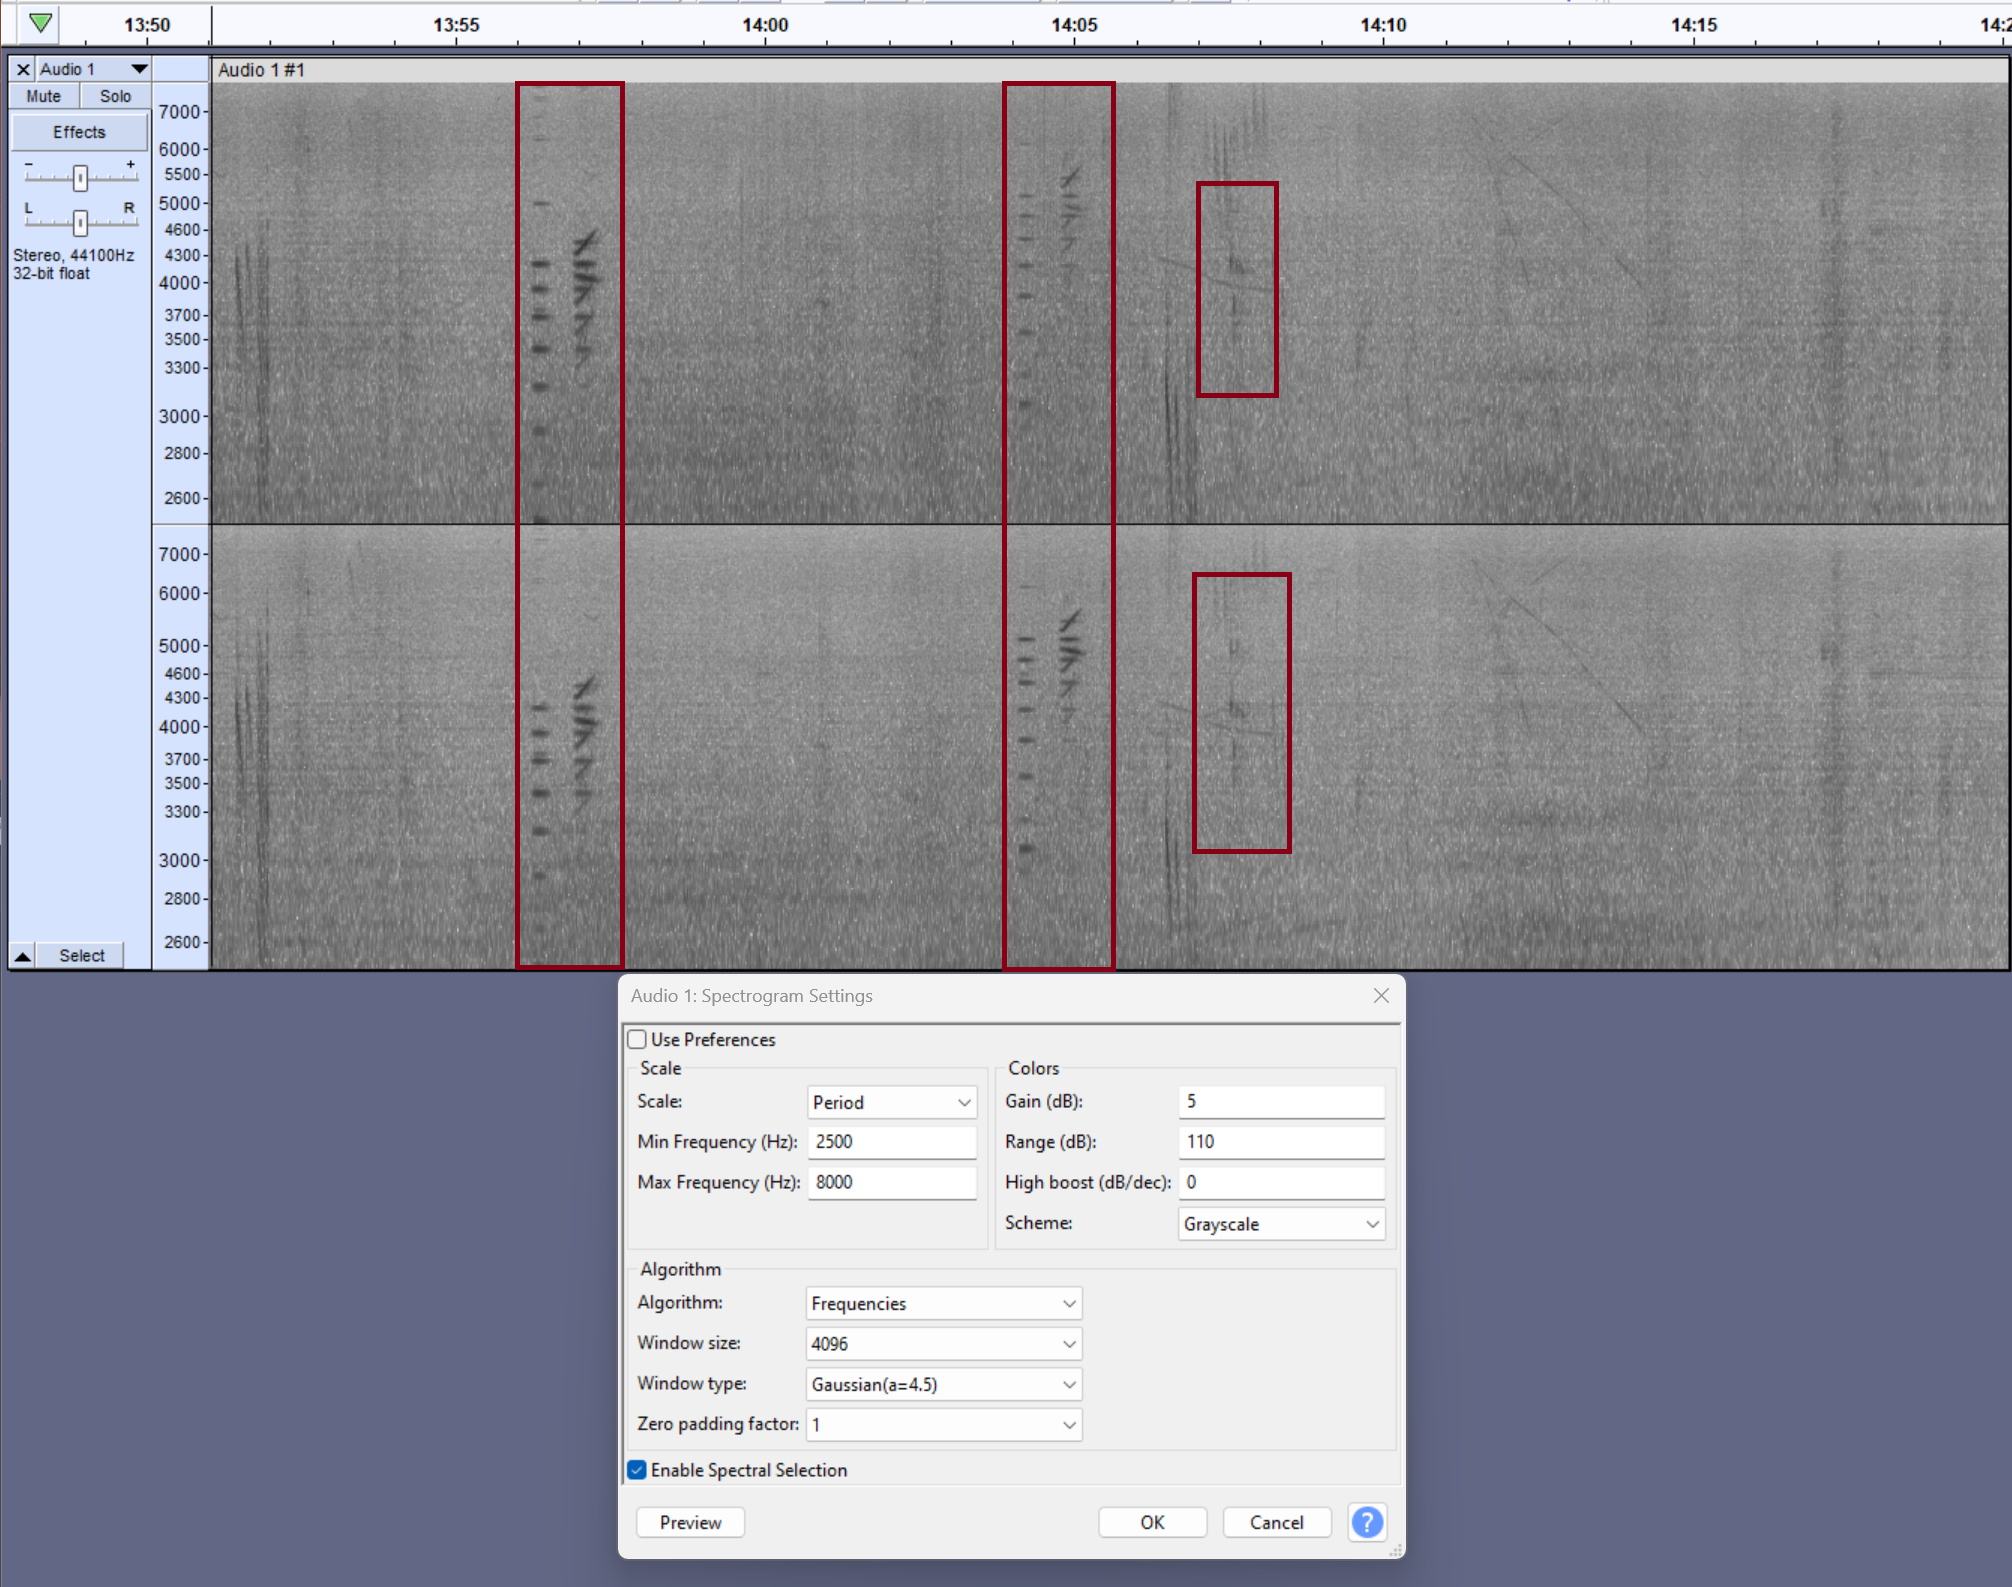2012x1587 pixels.
Task: Open the Scale dropdown showing Period
Action: pyautogui.click(x=891, y=1102)
